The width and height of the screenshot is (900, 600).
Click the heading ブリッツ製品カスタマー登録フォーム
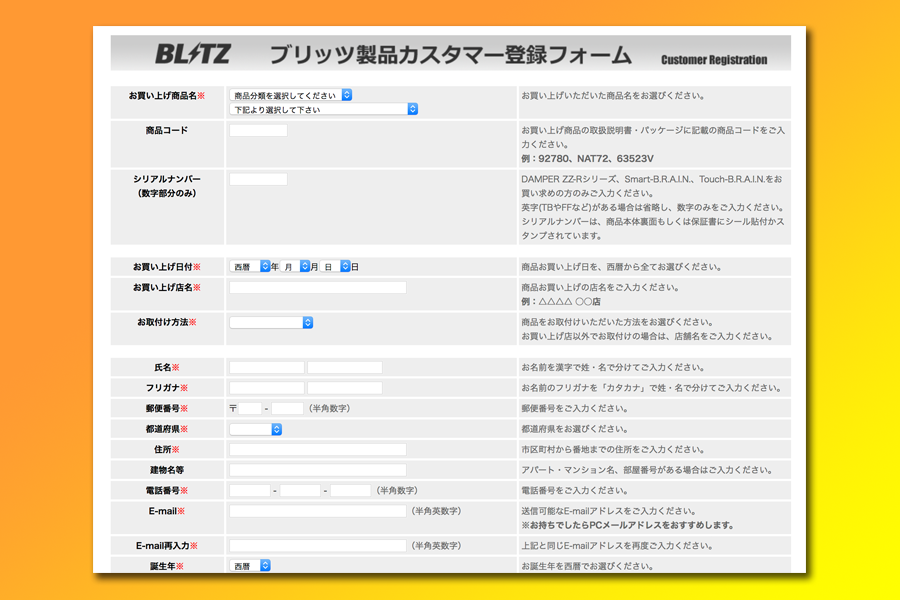coord(451,55)
